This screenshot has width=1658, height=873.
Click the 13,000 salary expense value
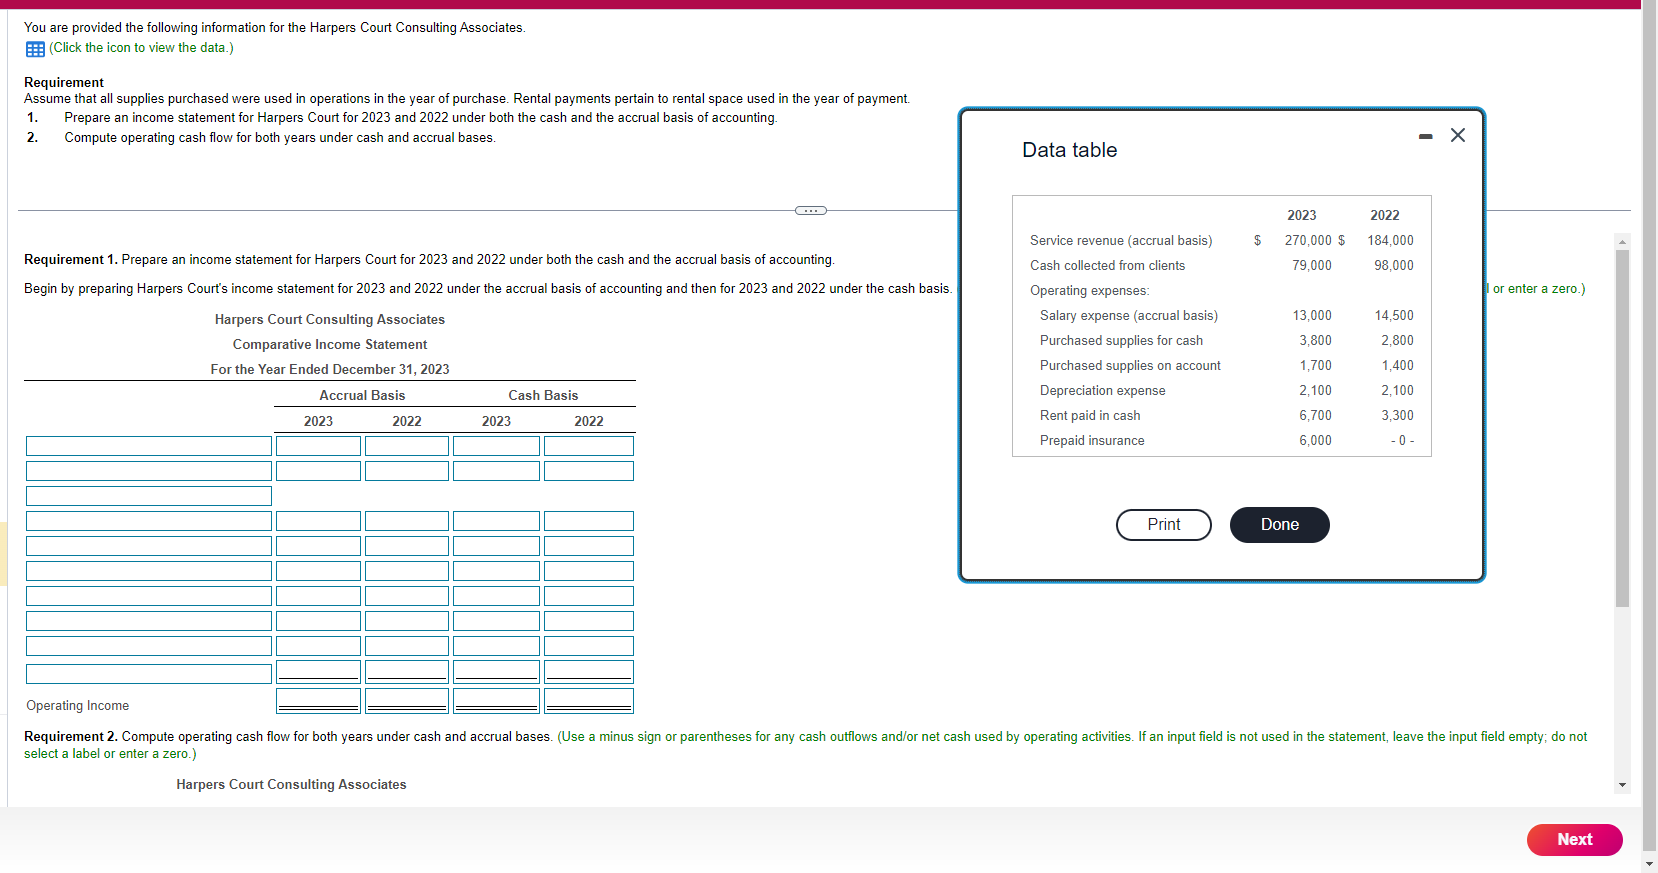coord(1312,316)
